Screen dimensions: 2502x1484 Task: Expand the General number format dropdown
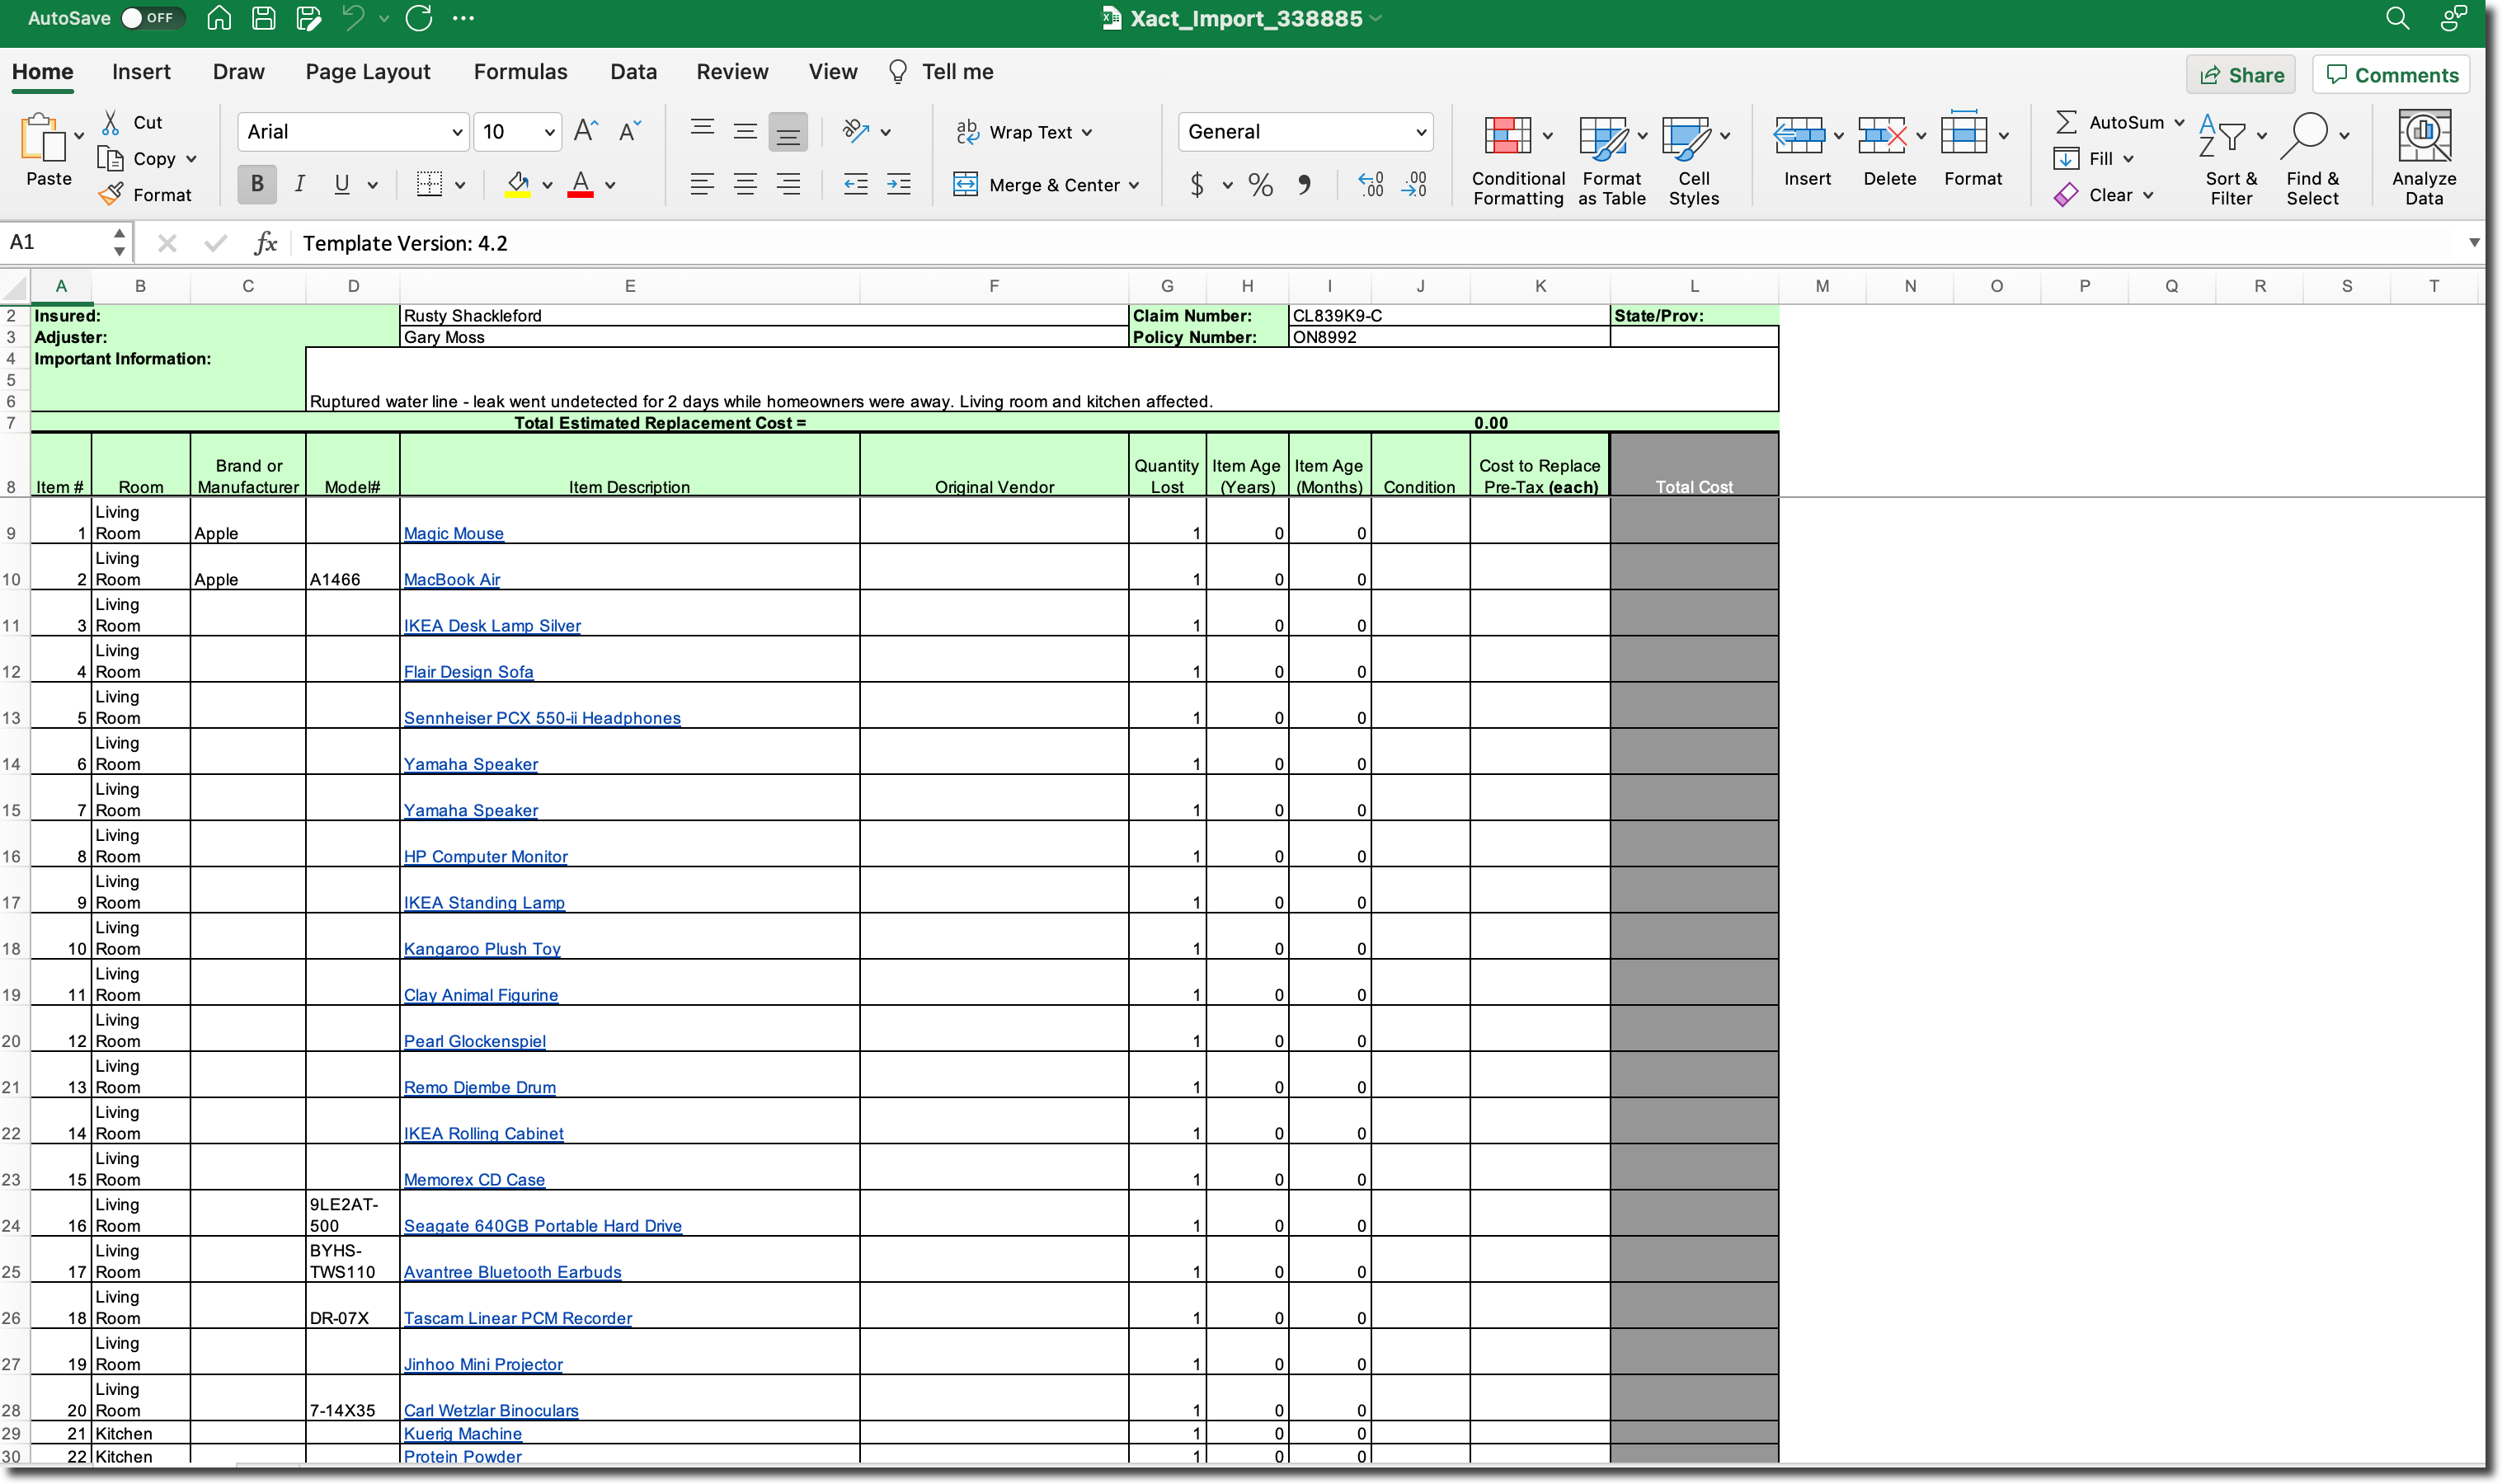coord(1420,132)
